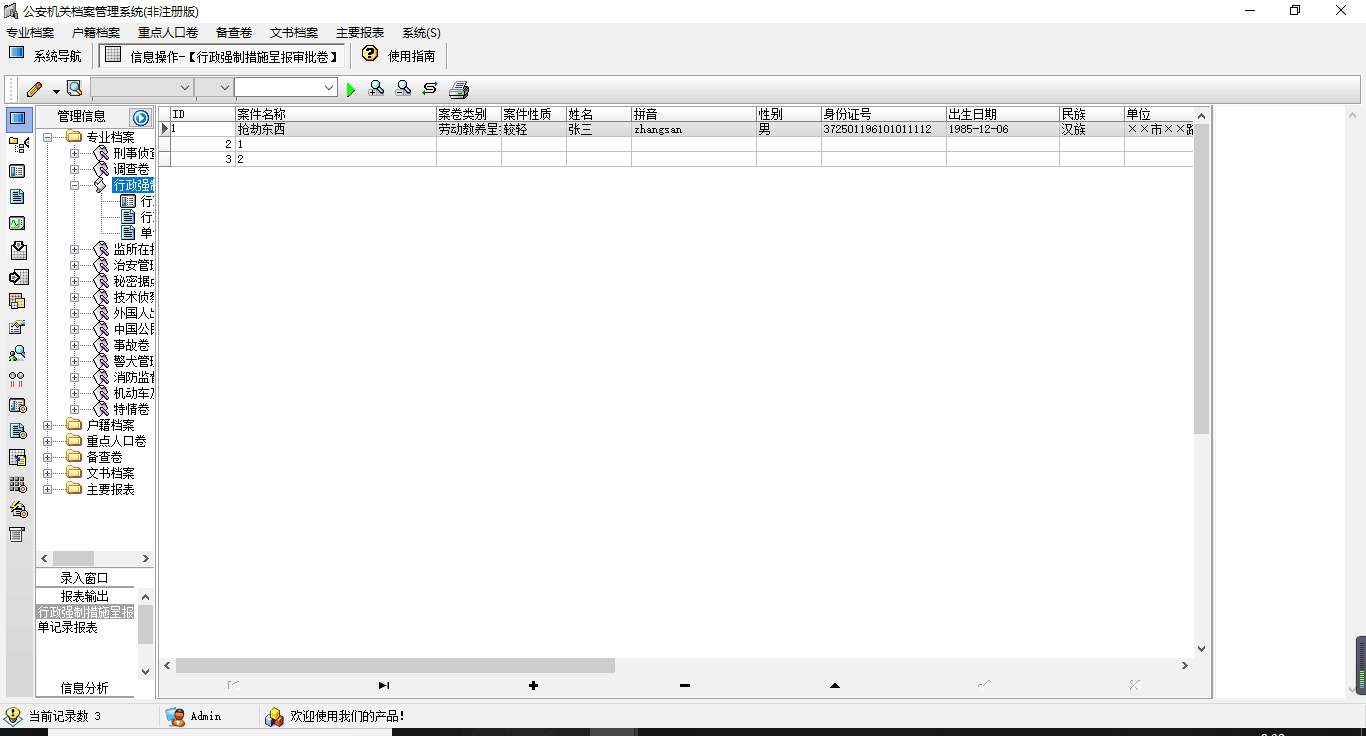Click the 案件名称 column header
The width and height of the screenshot is (1366, 736).
[x=336, y=114]
